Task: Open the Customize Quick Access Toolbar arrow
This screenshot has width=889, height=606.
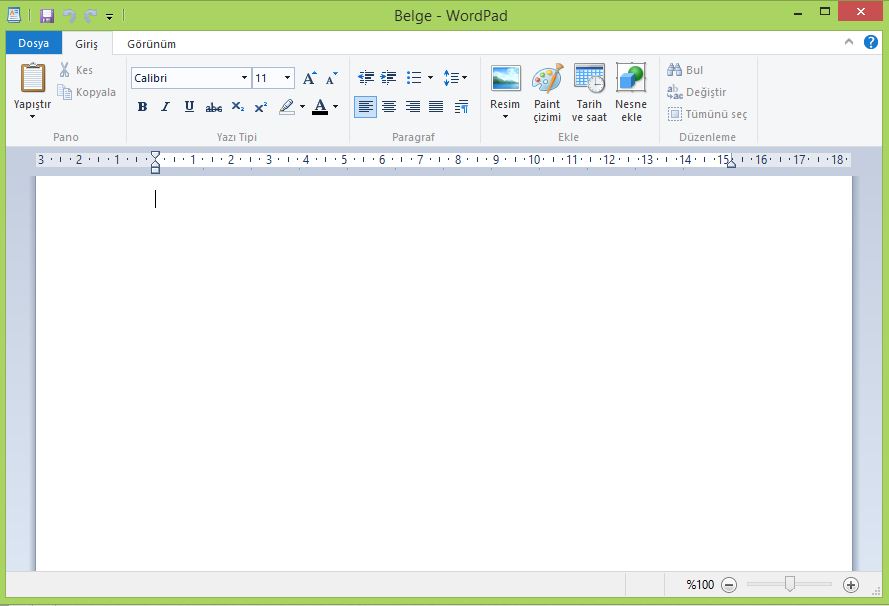Action: [x=109, y=16]
